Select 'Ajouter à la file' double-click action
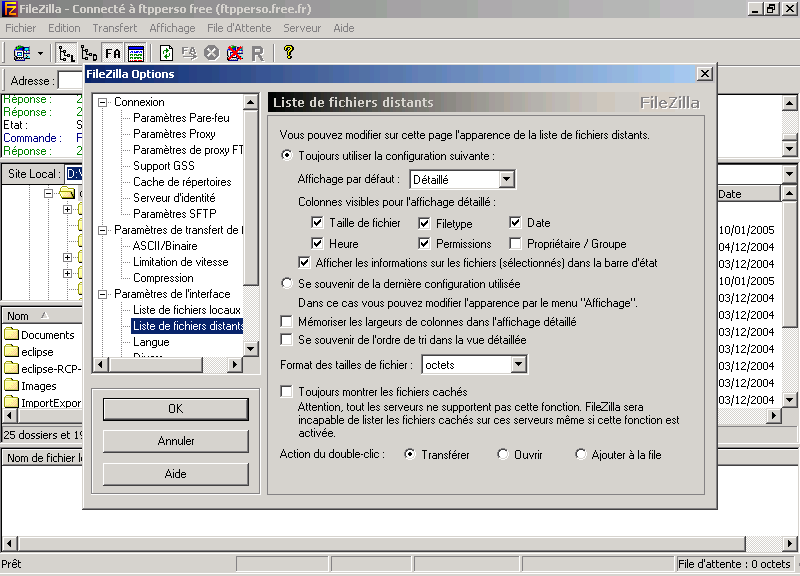The width and height of the screenshot is (800, 576). click(581, 454)
